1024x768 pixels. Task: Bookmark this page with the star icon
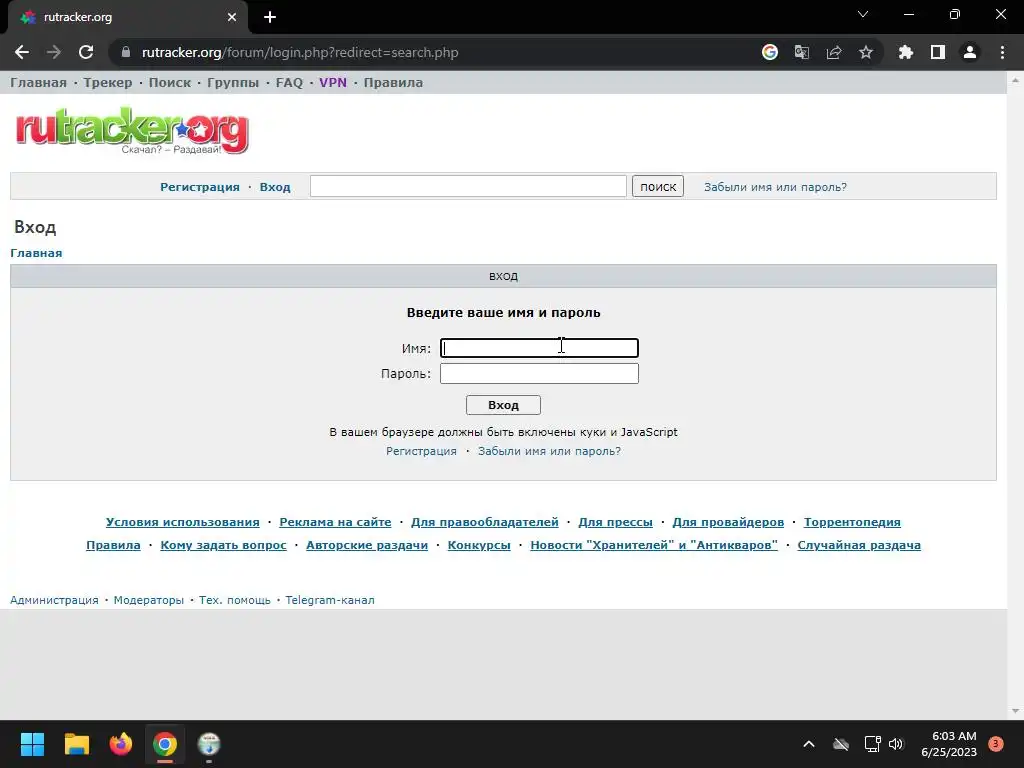pyautogui.click(x=866, y=52)
